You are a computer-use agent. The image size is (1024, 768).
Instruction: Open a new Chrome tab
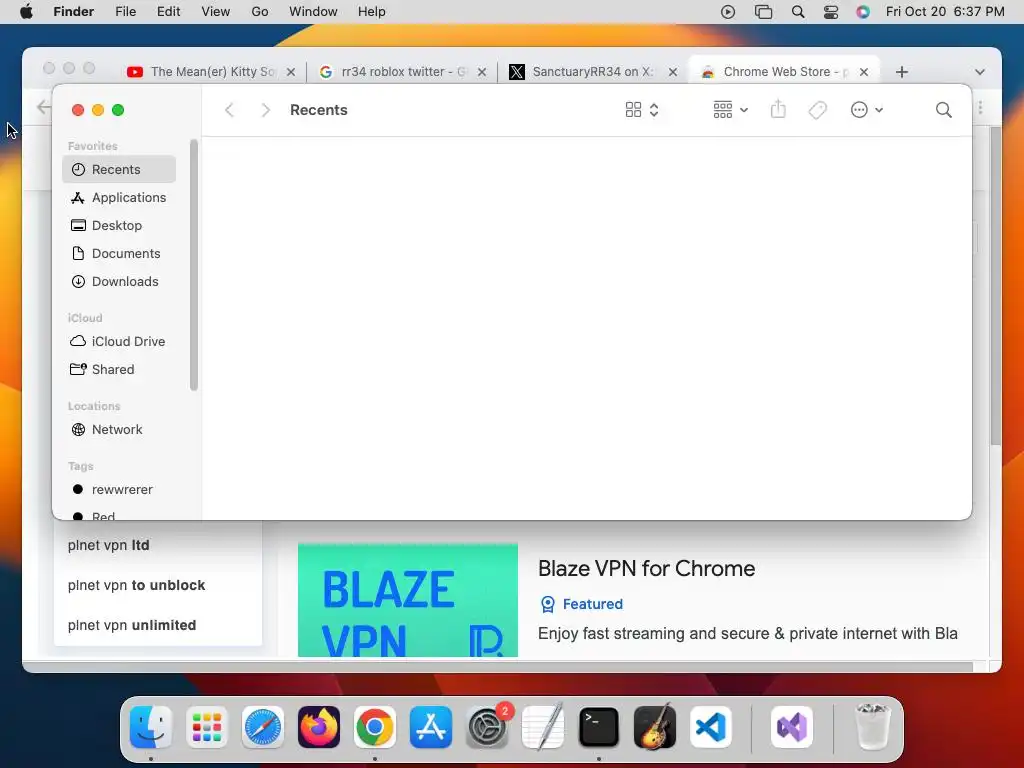(x=902, y=72)
